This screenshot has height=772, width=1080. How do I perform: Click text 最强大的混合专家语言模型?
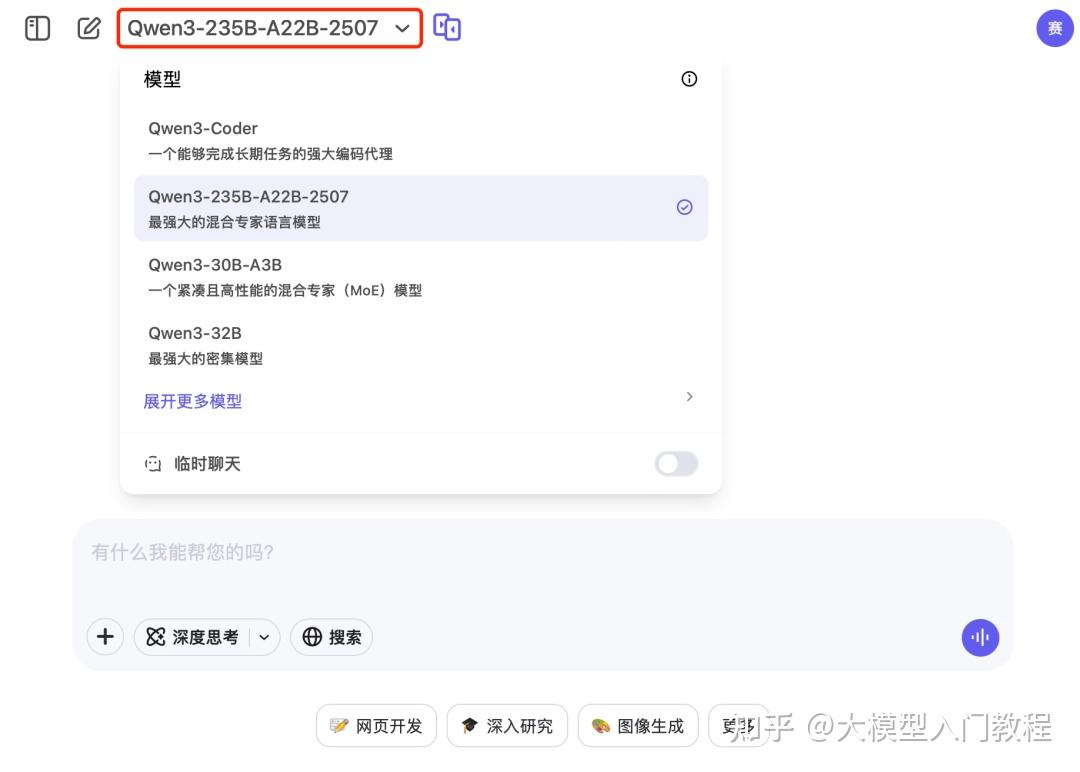click(x=235, y=222)
